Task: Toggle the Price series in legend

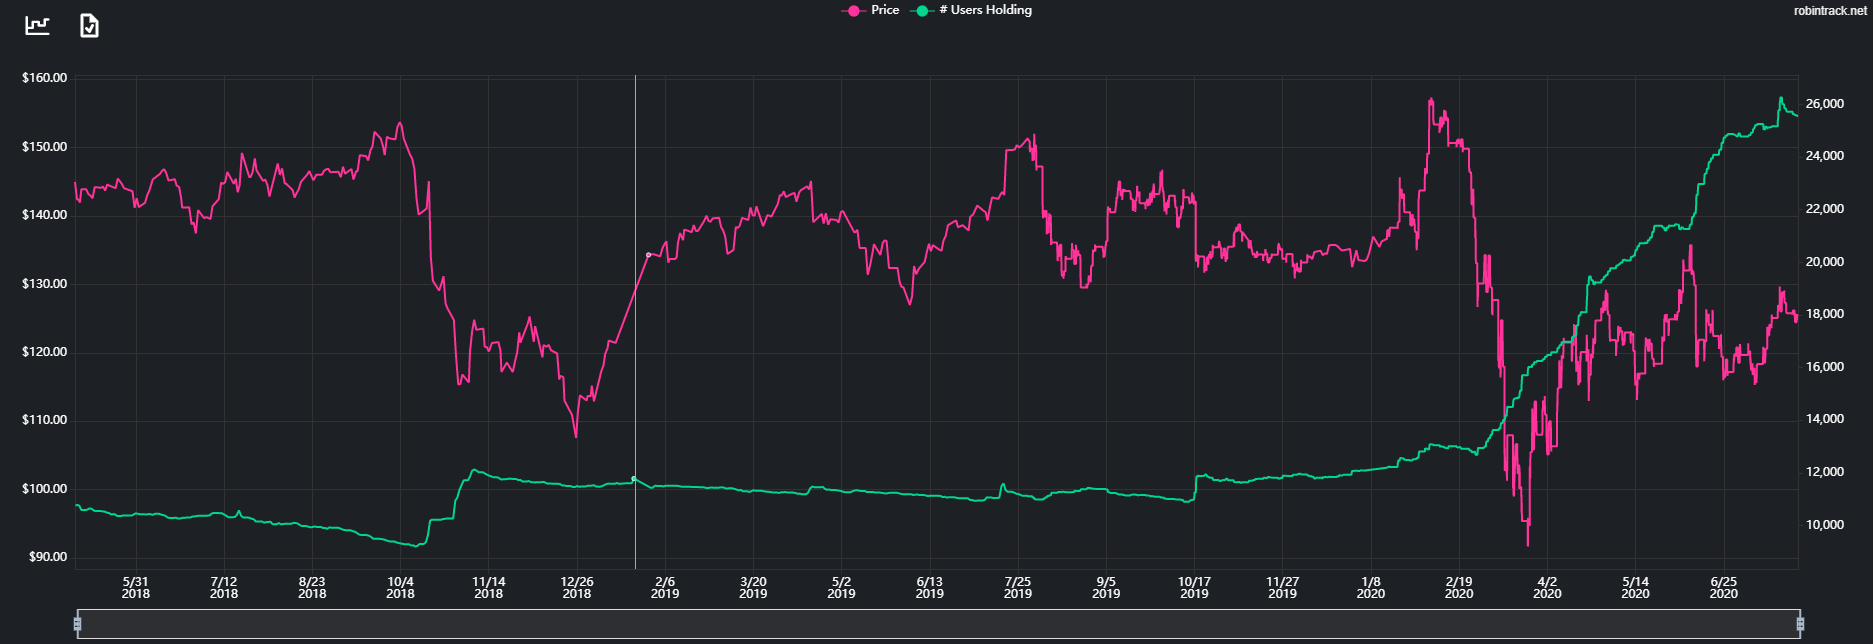Action: pyautogui.click(x=884, y=10)
